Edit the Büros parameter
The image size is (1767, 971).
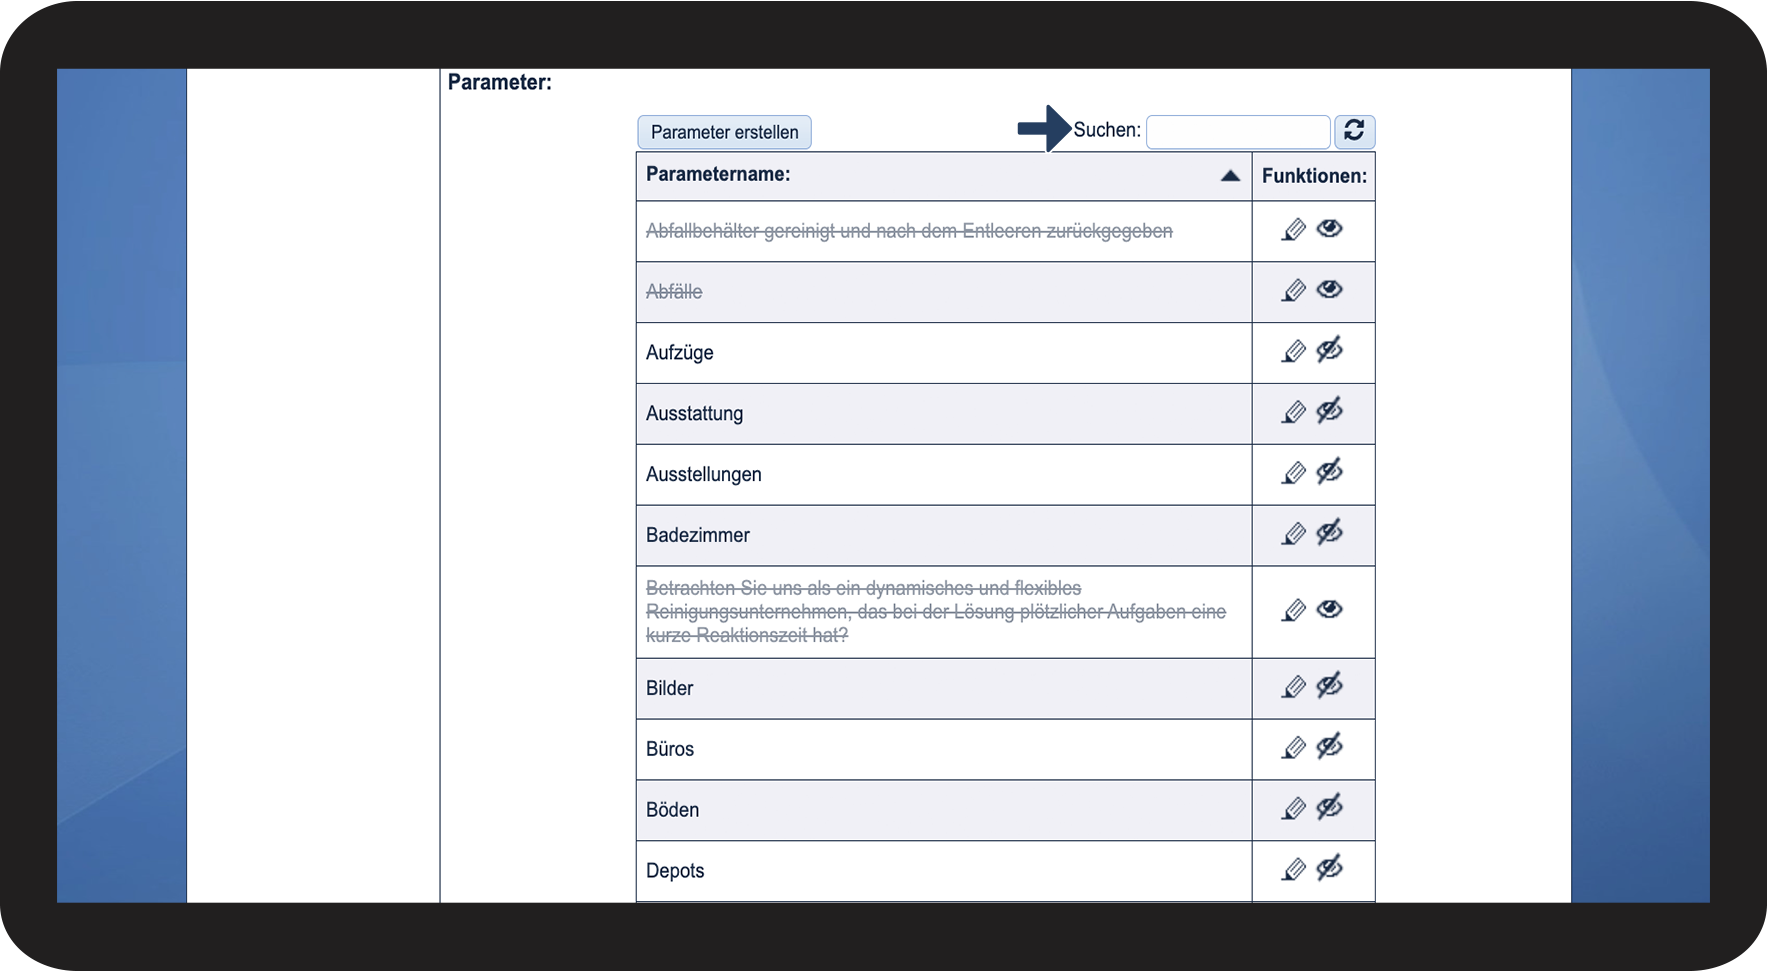tap(1293, 748)
